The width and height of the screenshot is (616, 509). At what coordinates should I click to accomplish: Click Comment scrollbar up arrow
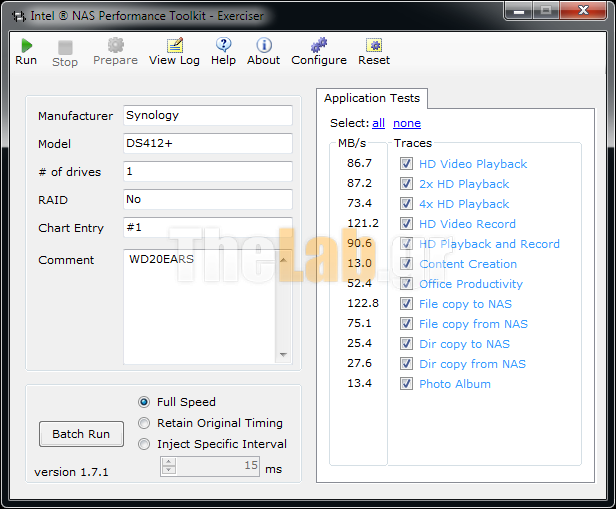[283, 260]
